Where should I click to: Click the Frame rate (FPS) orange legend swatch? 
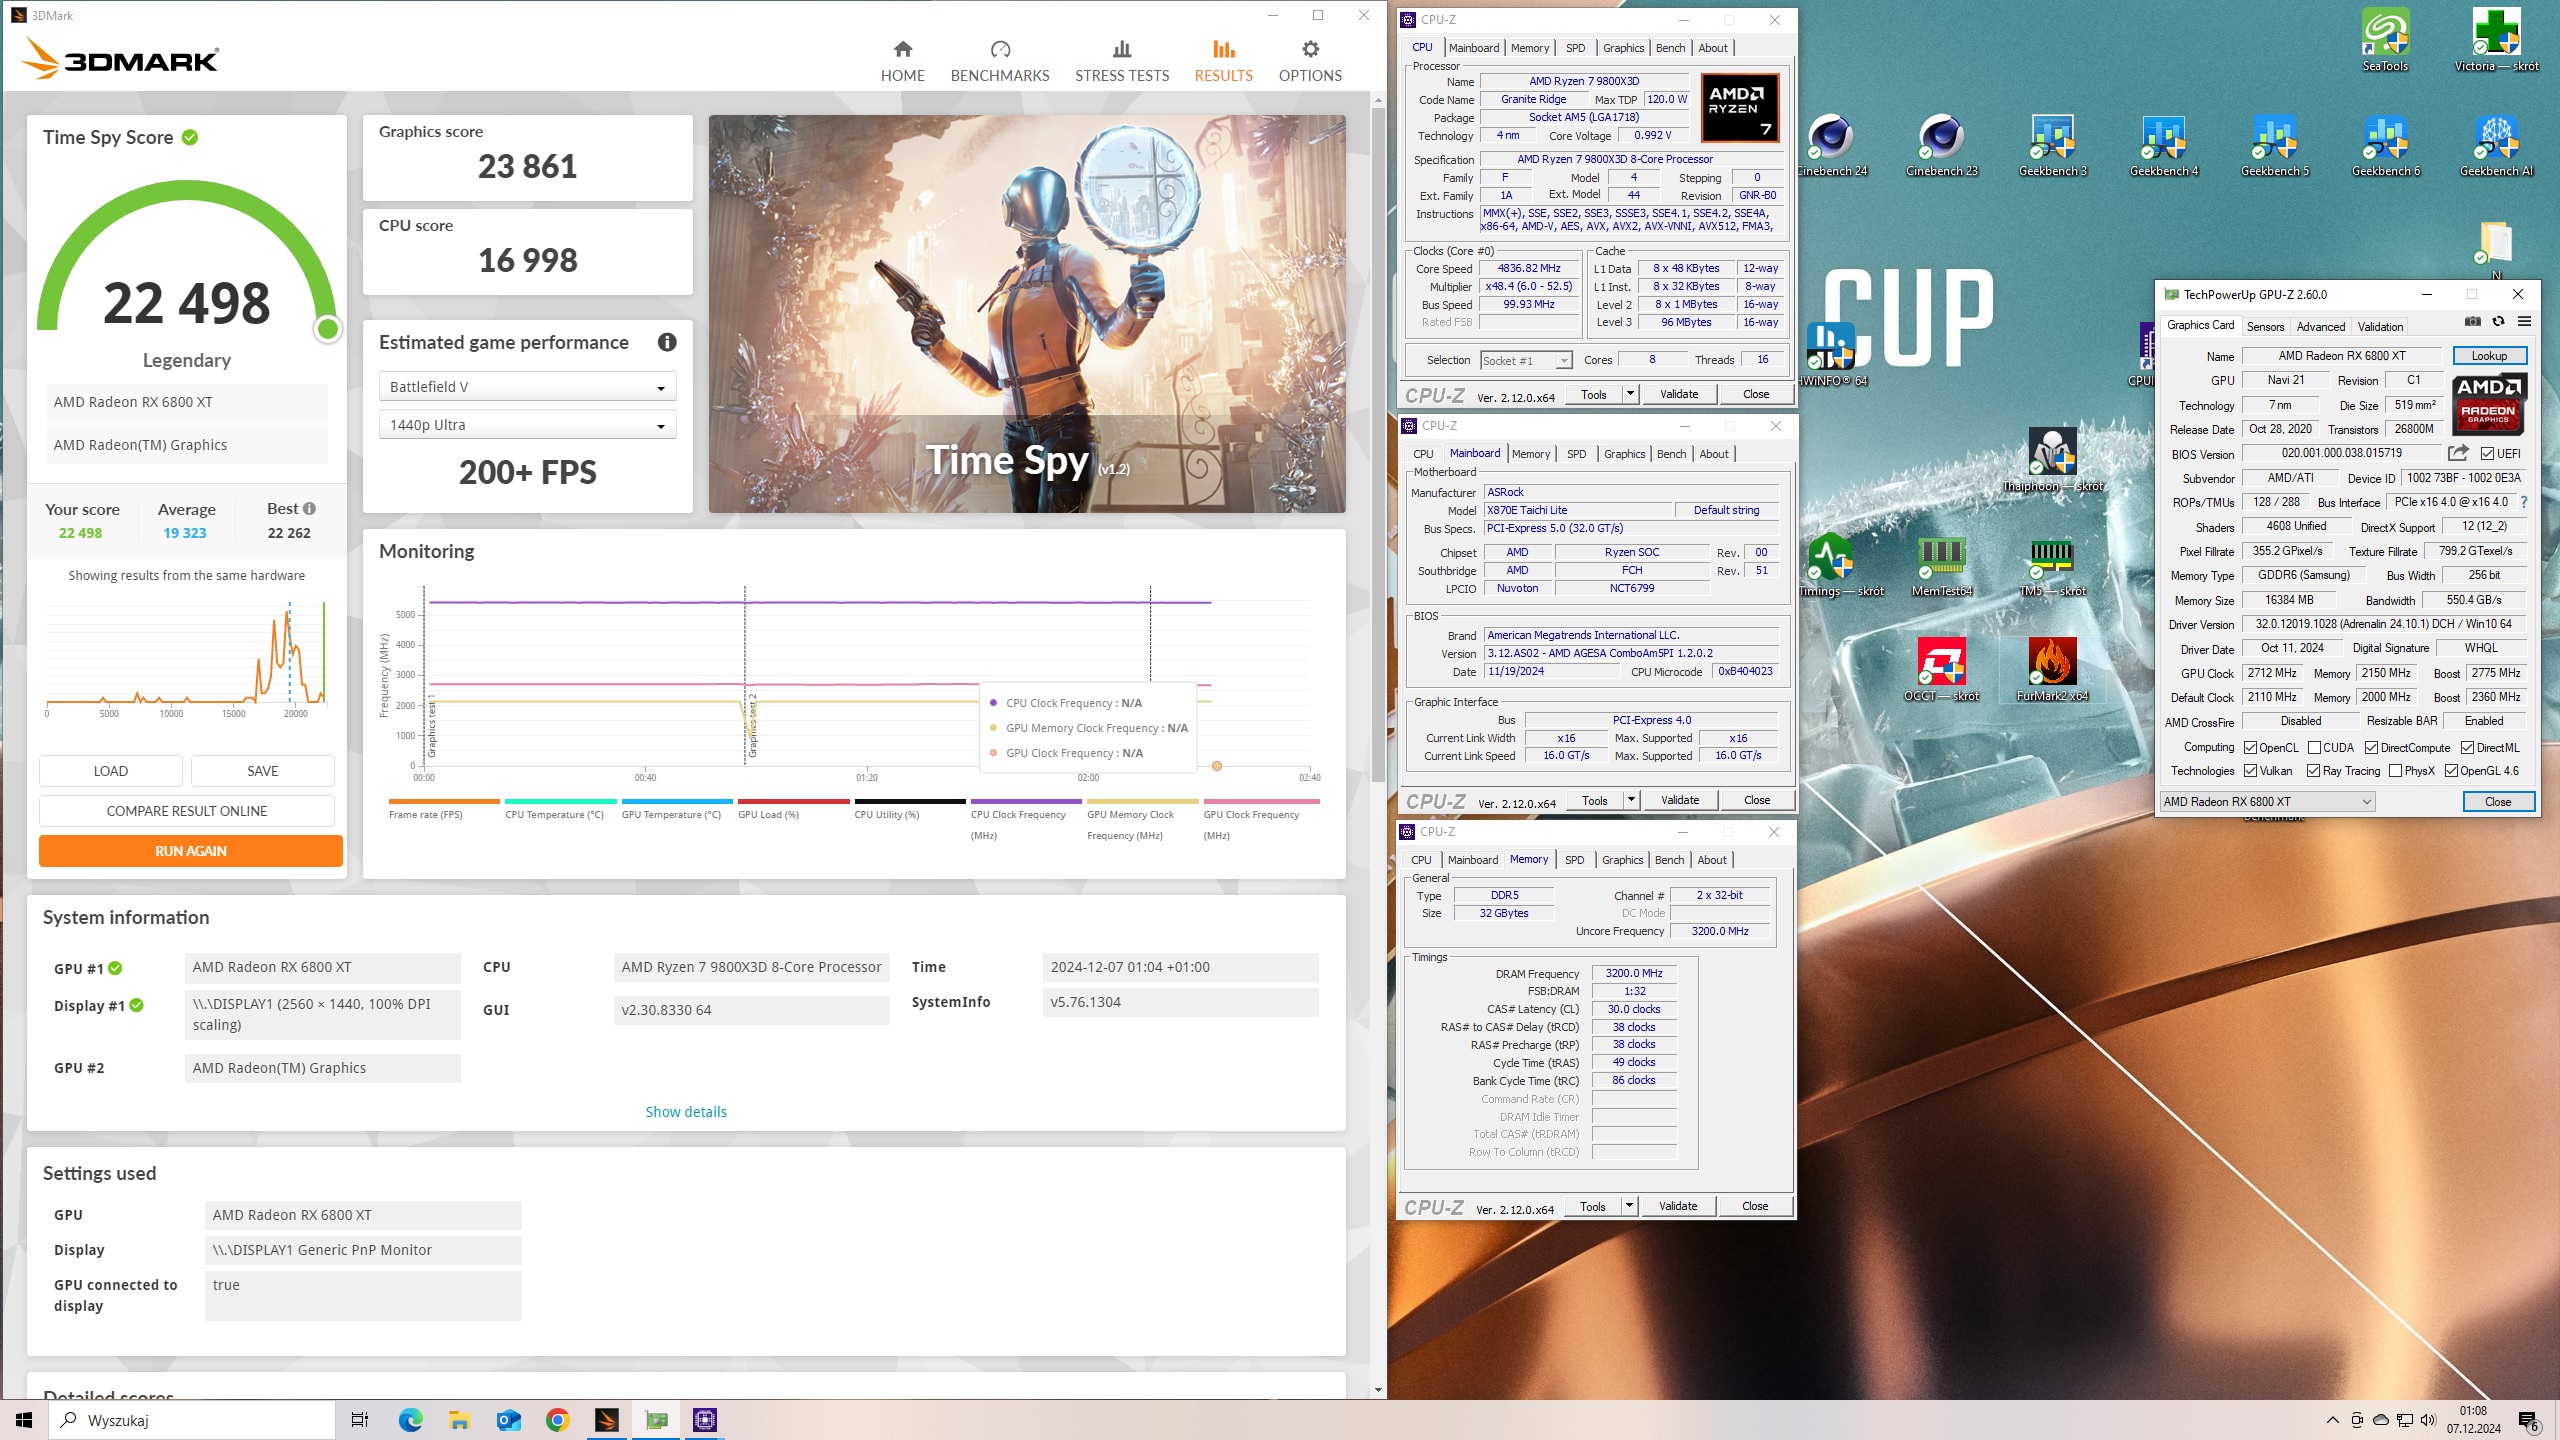[444, 801]
